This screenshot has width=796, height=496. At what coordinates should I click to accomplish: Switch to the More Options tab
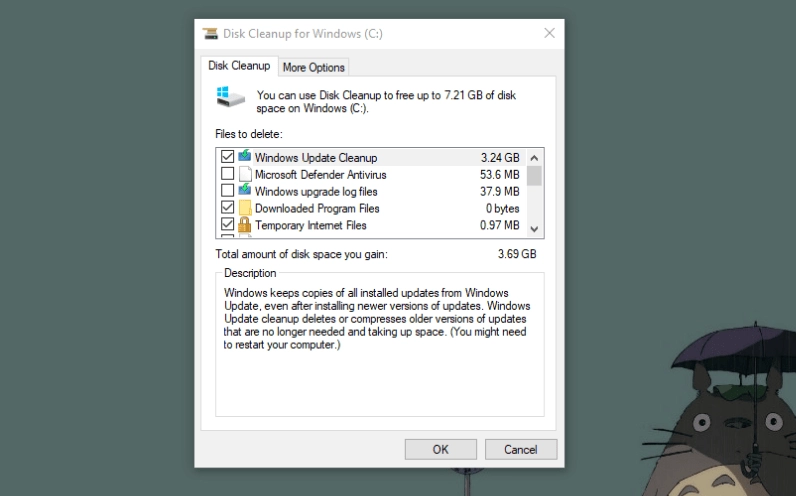(313, 68)
